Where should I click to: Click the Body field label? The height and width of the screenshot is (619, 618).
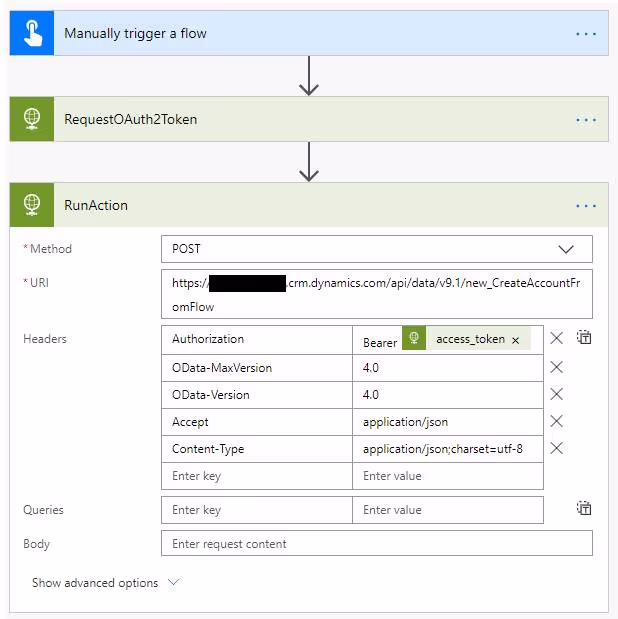pyautogui.click(x=36, y=544)
